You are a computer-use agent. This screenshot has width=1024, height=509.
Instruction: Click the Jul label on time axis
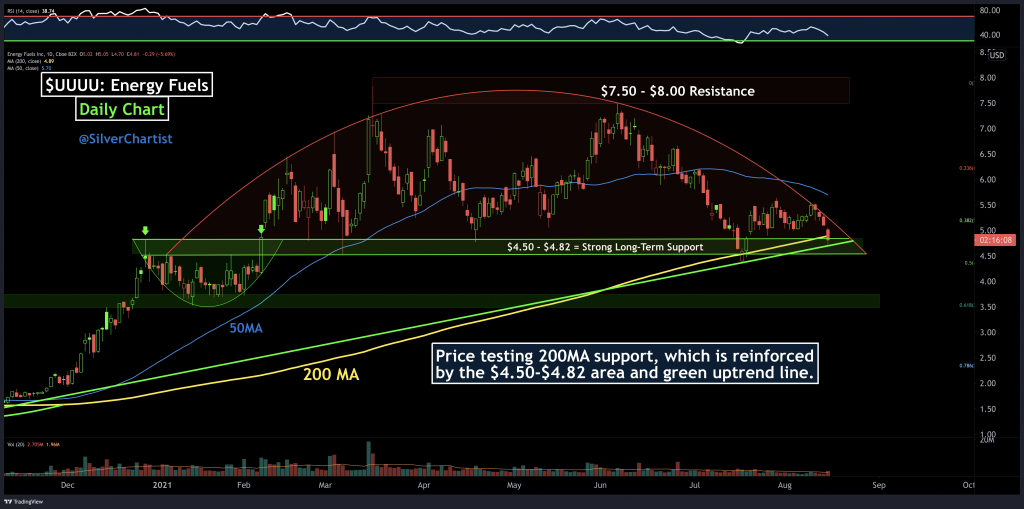(695, 485)
